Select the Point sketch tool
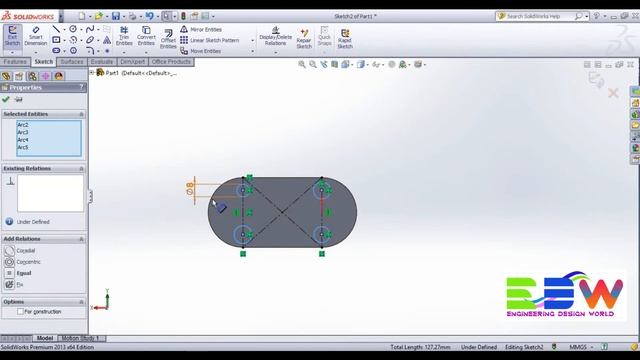This screenshot has height=360, width=640. (x=107, y=51)
